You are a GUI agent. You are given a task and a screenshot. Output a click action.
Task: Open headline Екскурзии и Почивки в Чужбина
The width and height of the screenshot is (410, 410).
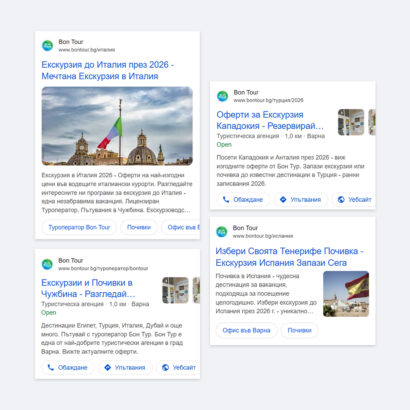pos(88,288)
